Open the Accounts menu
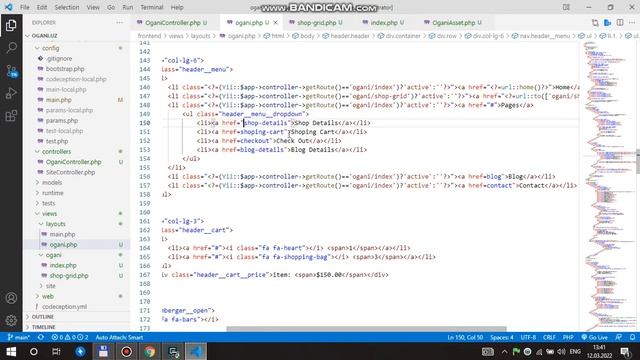 11,298
